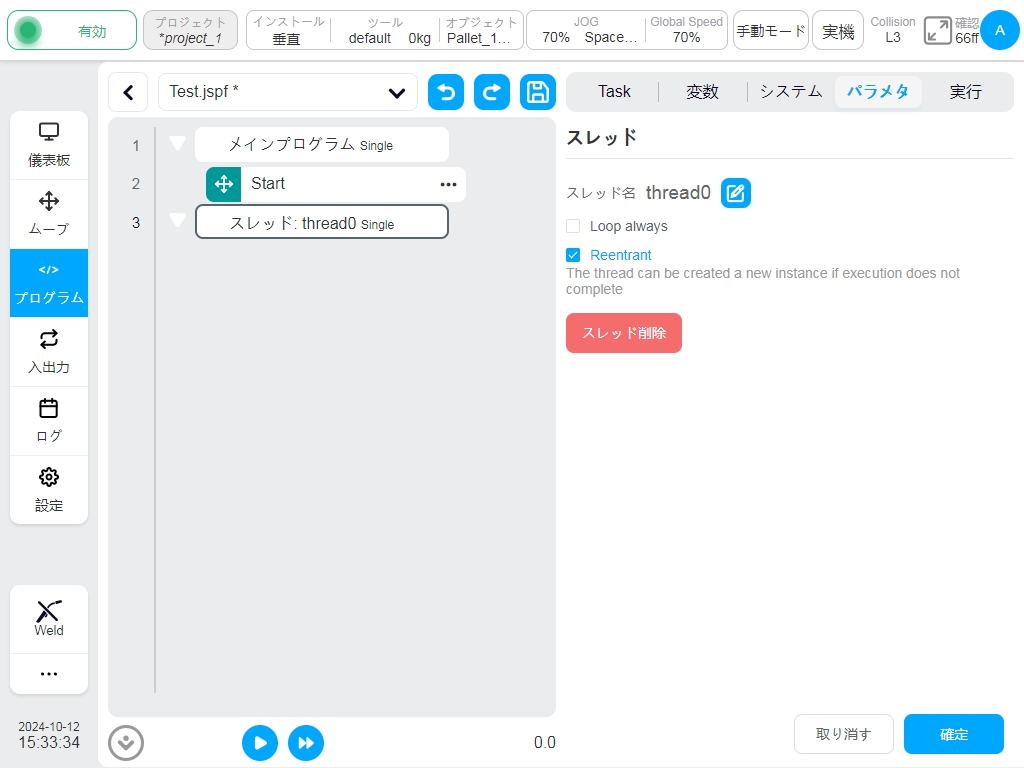This screenshot has width=1024, height=768.
Task: Switch to the システム tab
Action: tap(791, 91)
